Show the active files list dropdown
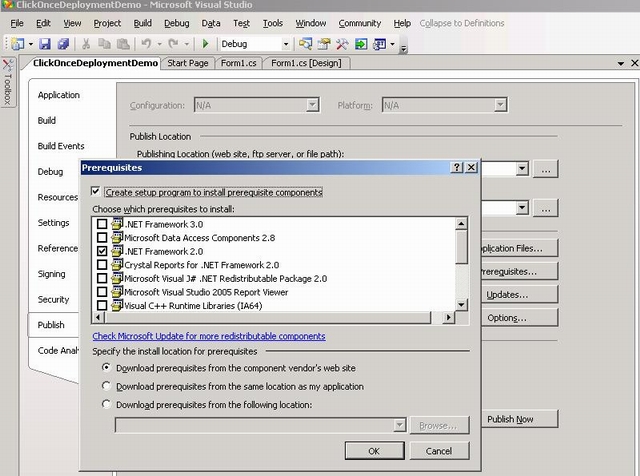 point(621,63)
